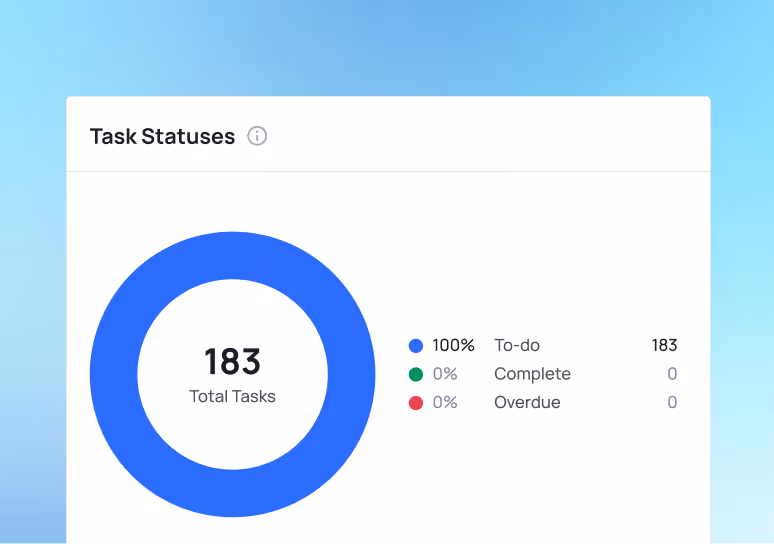Image resolution: width=774 pixels, height=544 pixels.
Task: Click the '100%' To-do percentage
Action: pyautogui.click(x=453, y=345)
